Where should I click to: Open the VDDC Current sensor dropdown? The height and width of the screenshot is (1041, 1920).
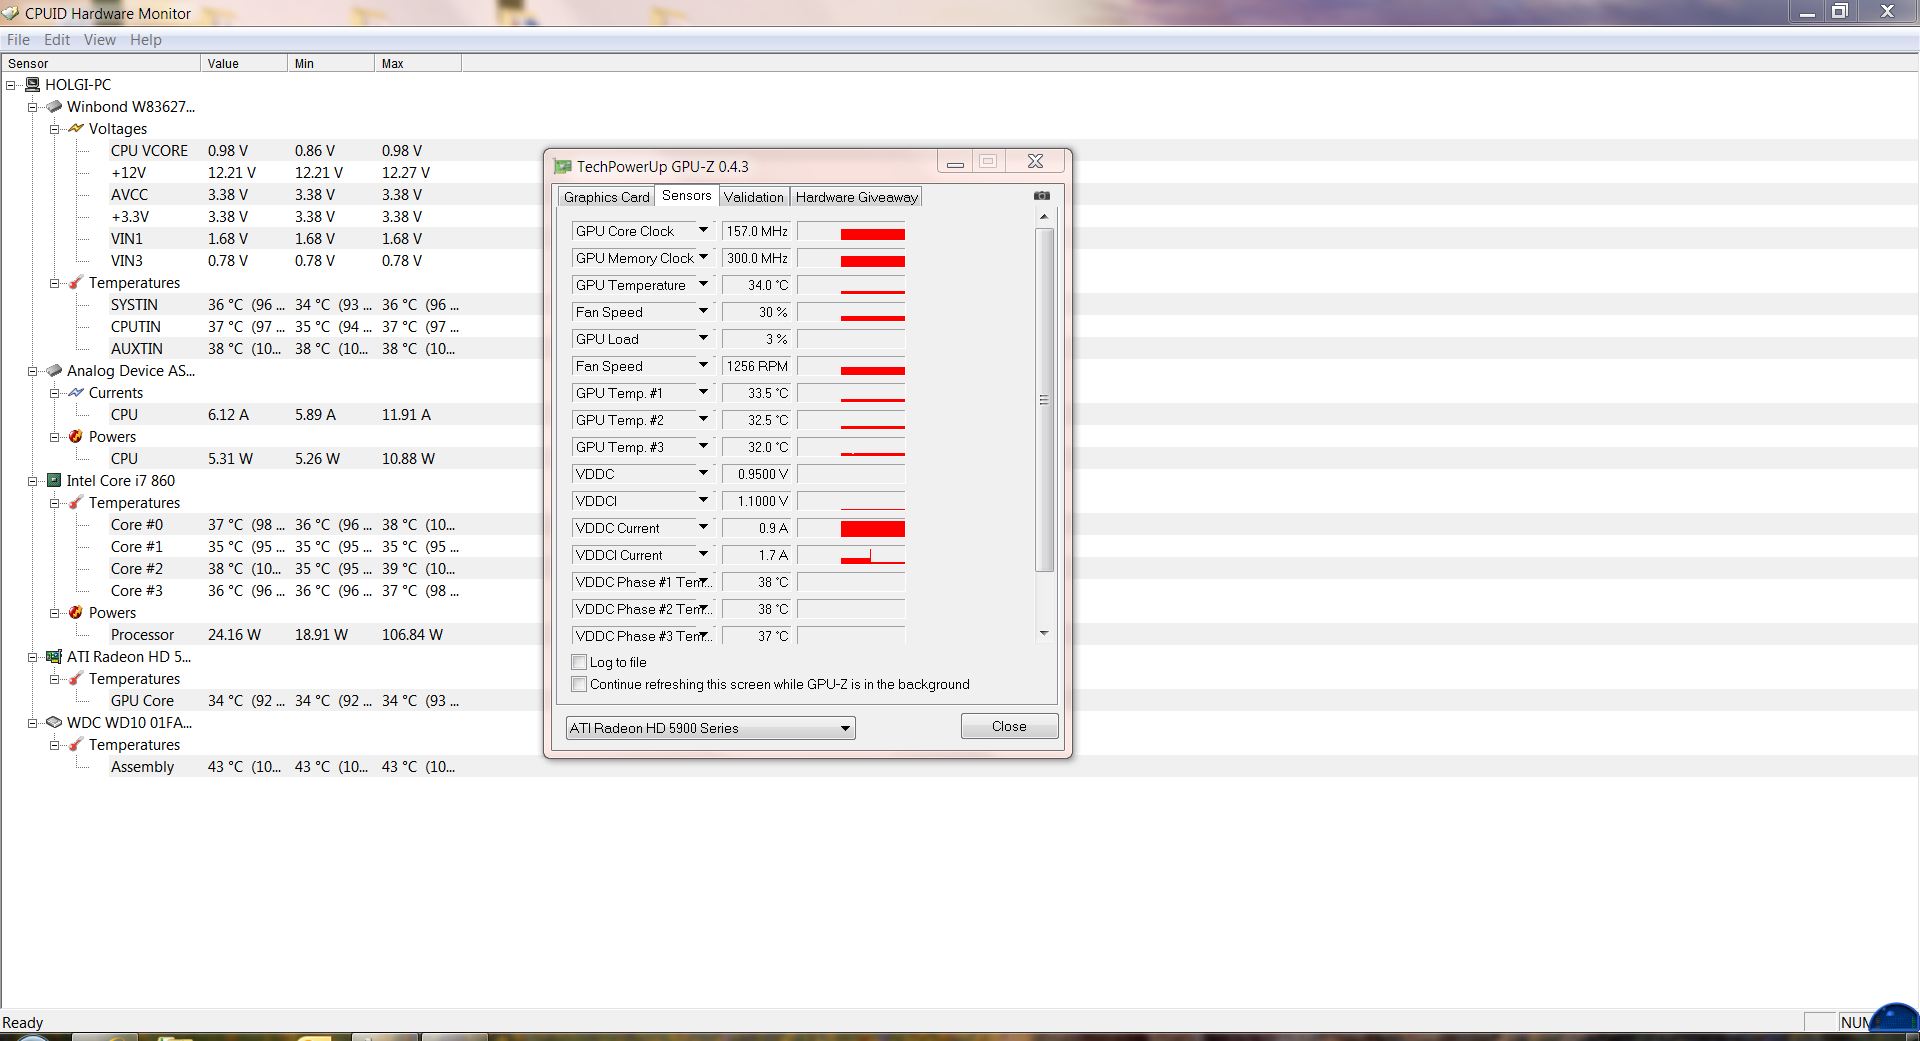click(x=703, y=528)
